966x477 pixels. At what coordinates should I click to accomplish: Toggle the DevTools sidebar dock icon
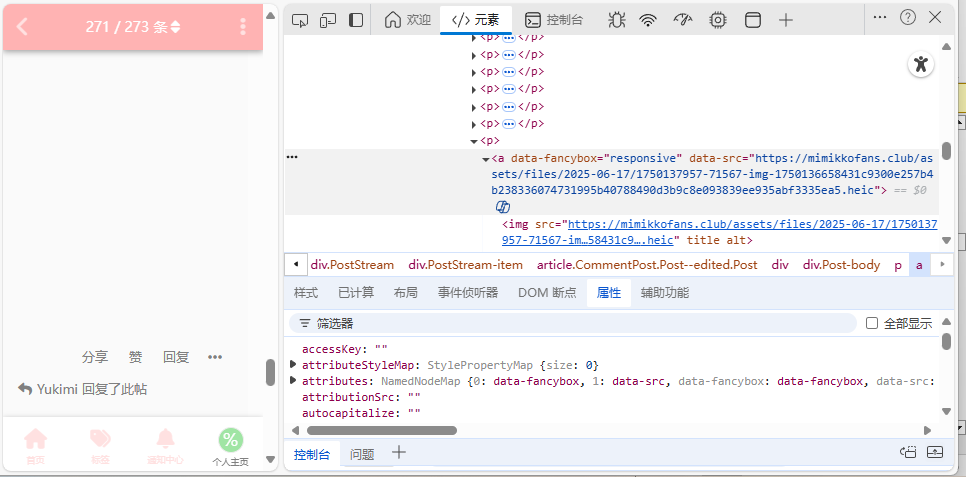pyautogui.click(x=356, y=19)
